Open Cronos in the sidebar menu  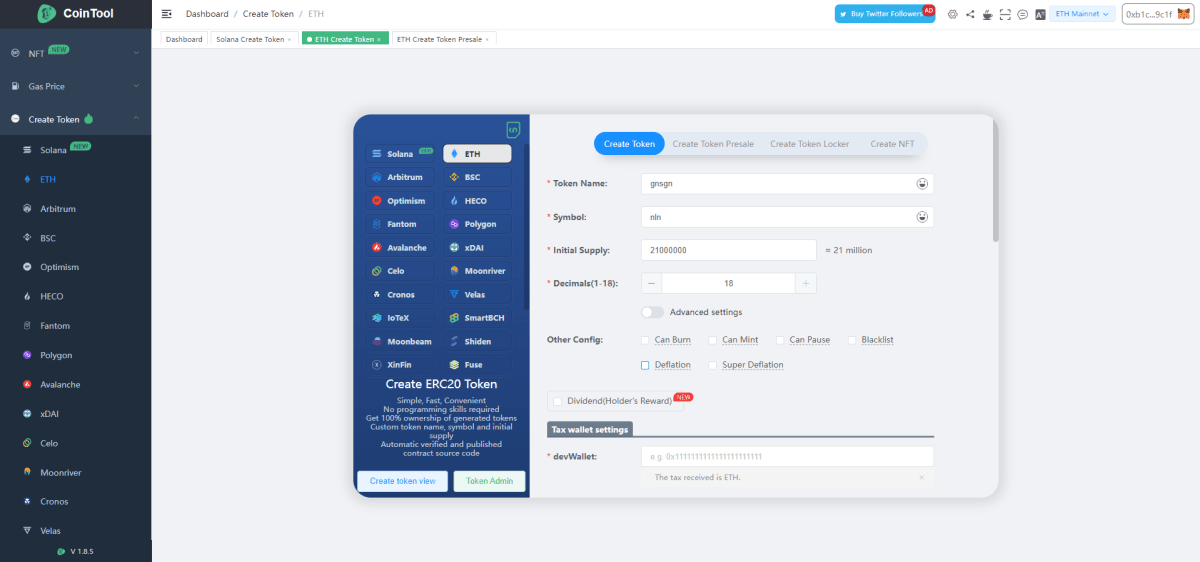76,501
